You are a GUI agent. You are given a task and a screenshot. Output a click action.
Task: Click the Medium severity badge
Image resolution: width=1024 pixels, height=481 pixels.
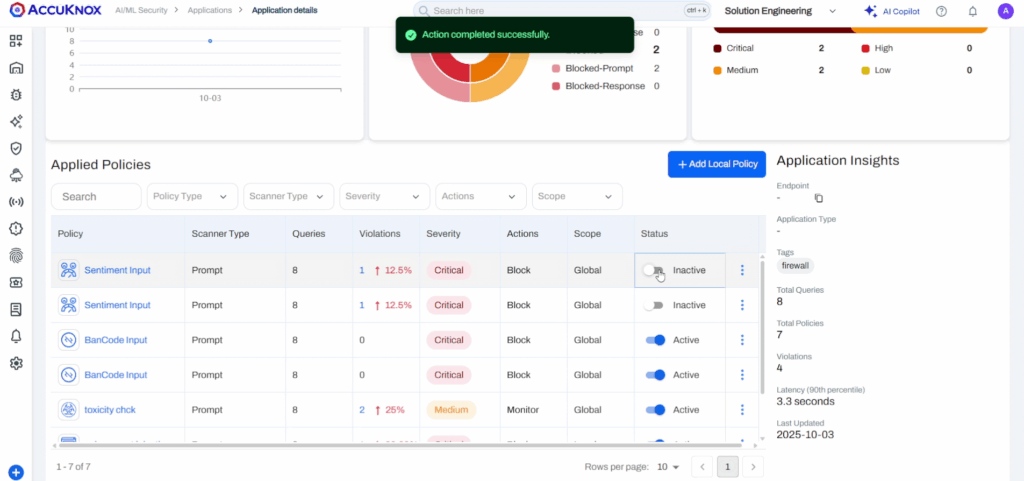pyautogui.click(x=451, y=410)
